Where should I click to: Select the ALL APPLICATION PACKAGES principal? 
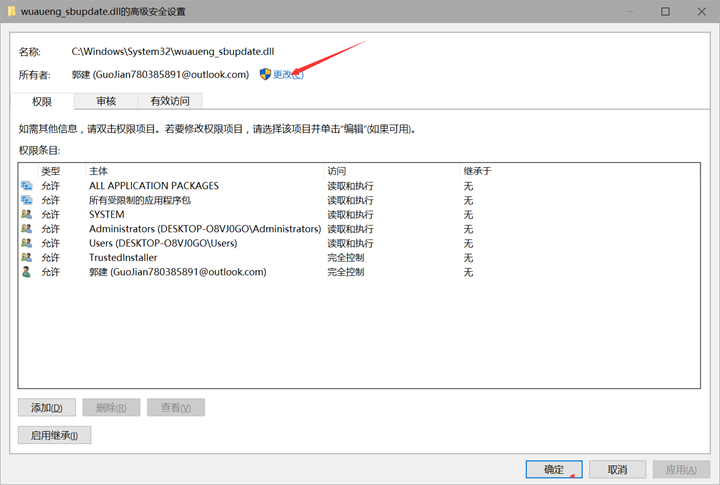click(154, 186)
